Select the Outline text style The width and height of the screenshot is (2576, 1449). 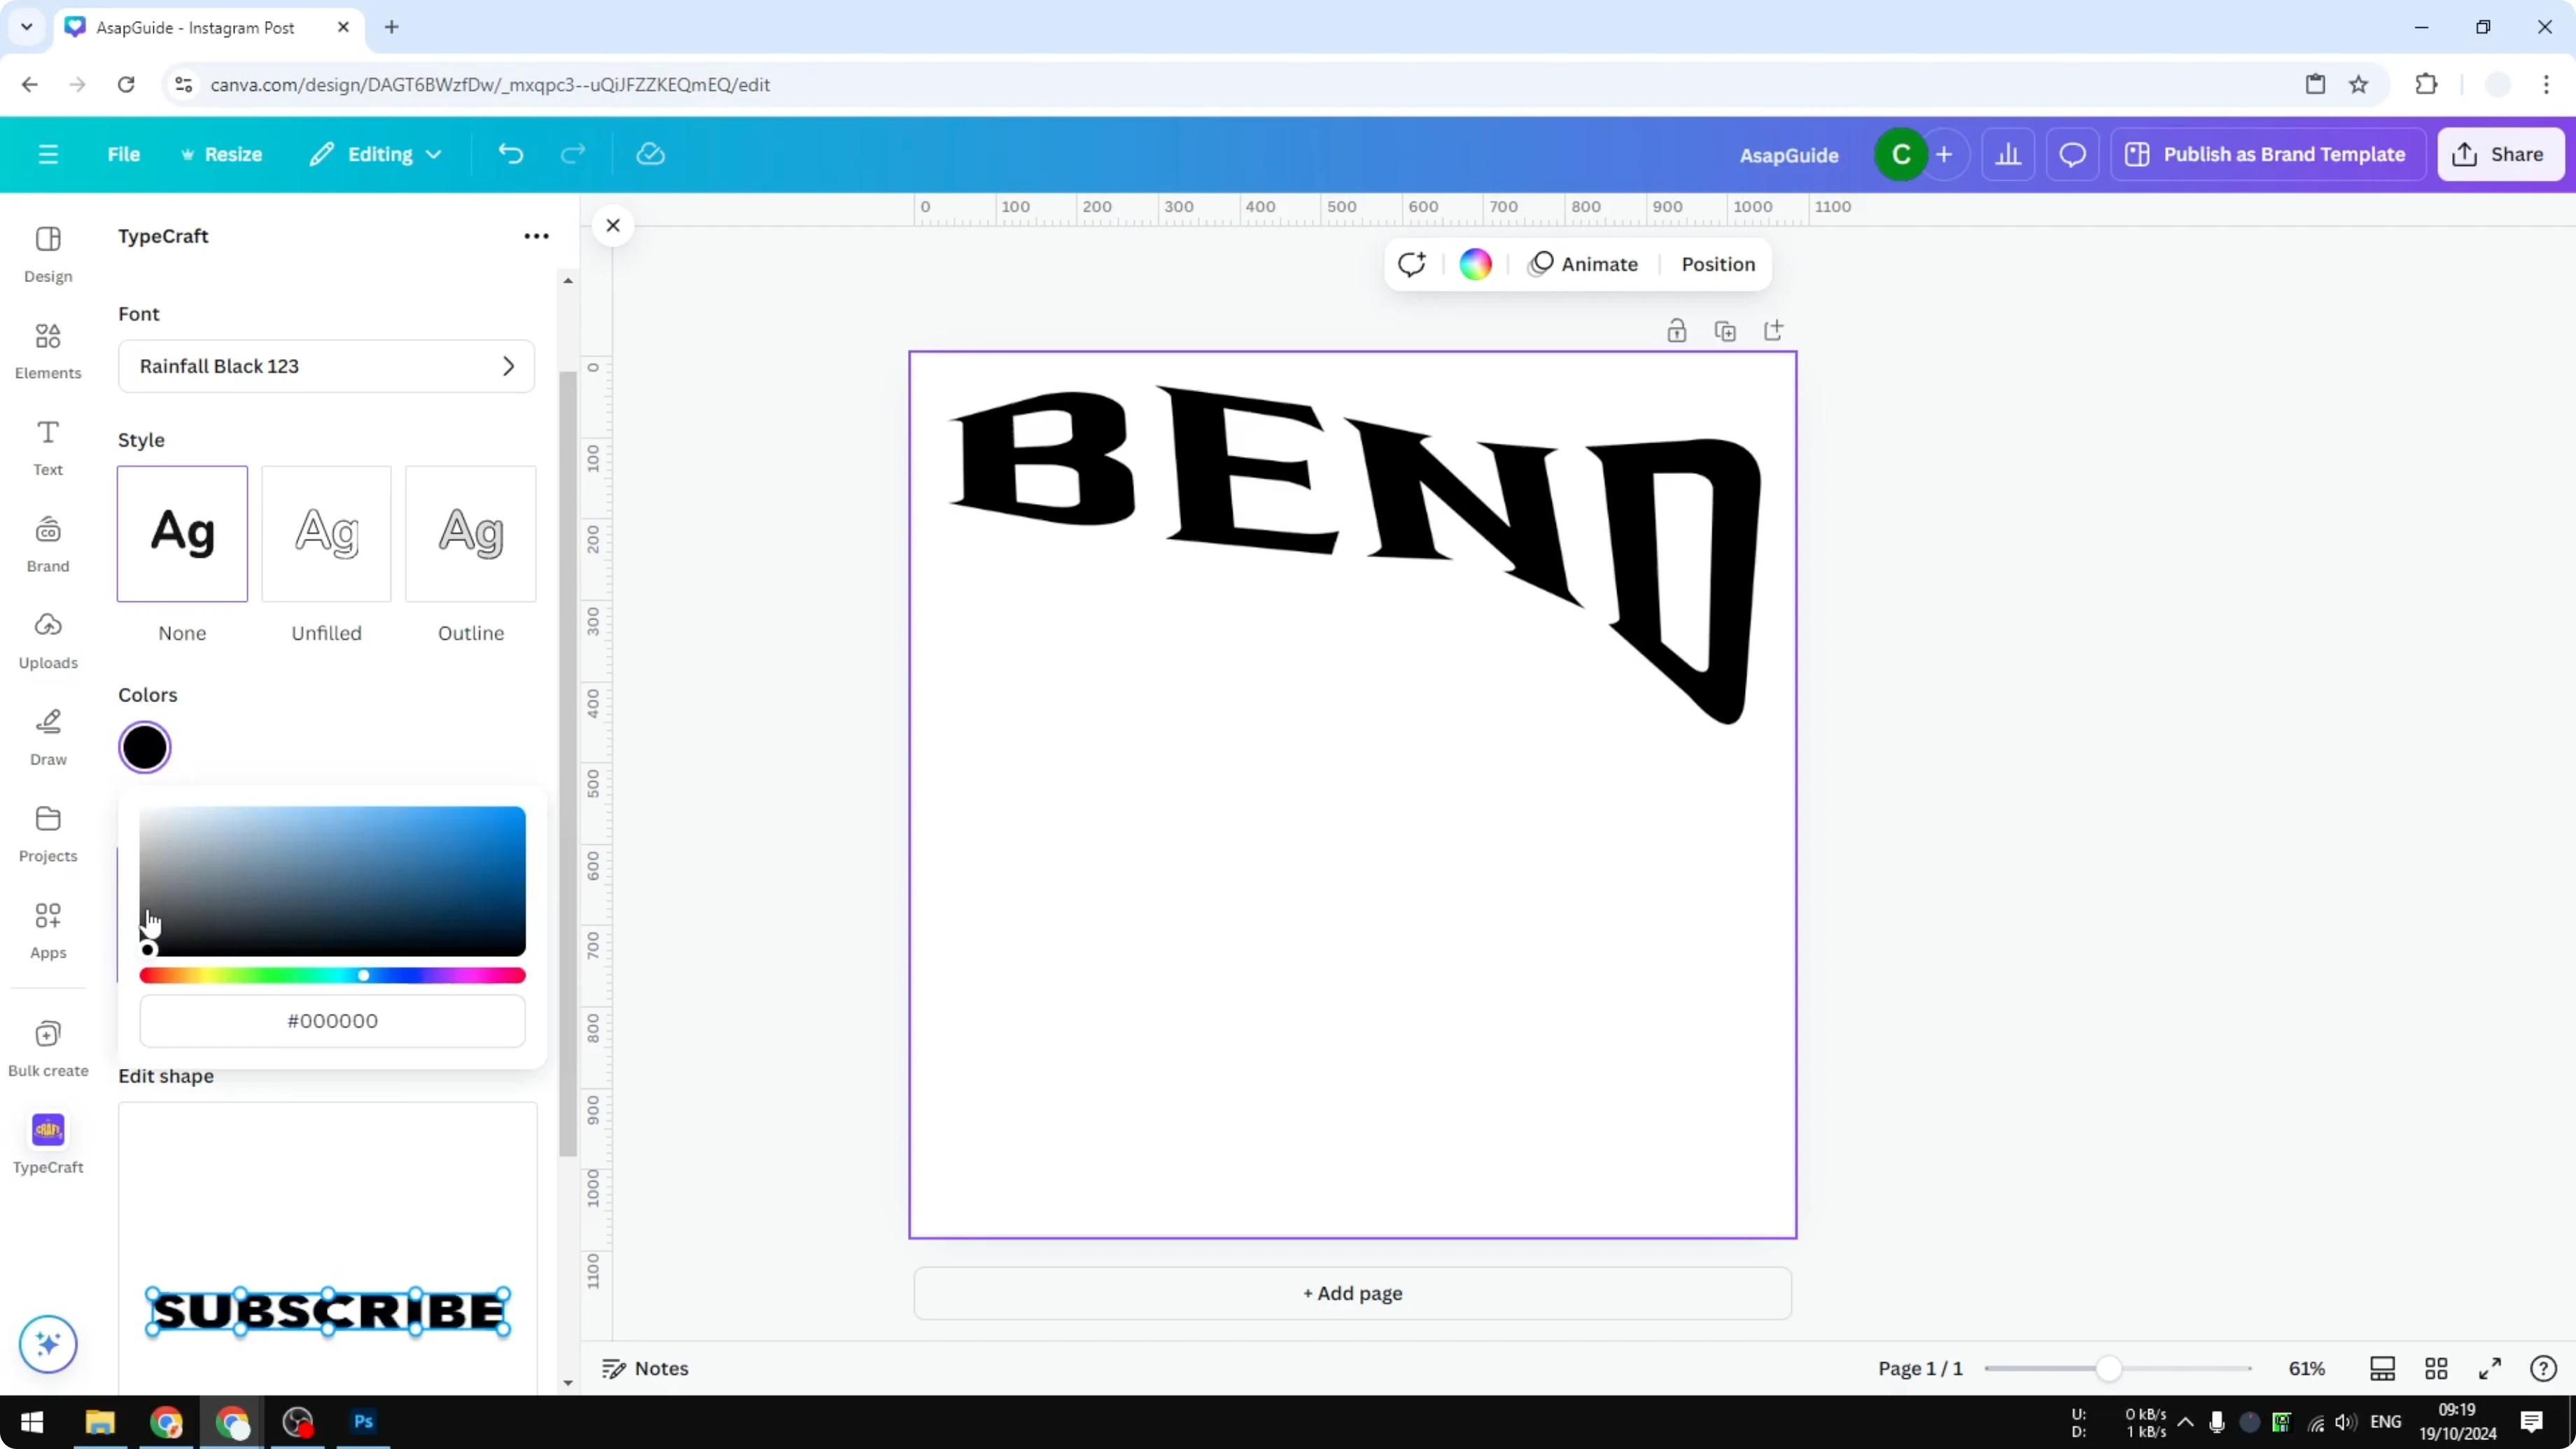coord(470,534)
